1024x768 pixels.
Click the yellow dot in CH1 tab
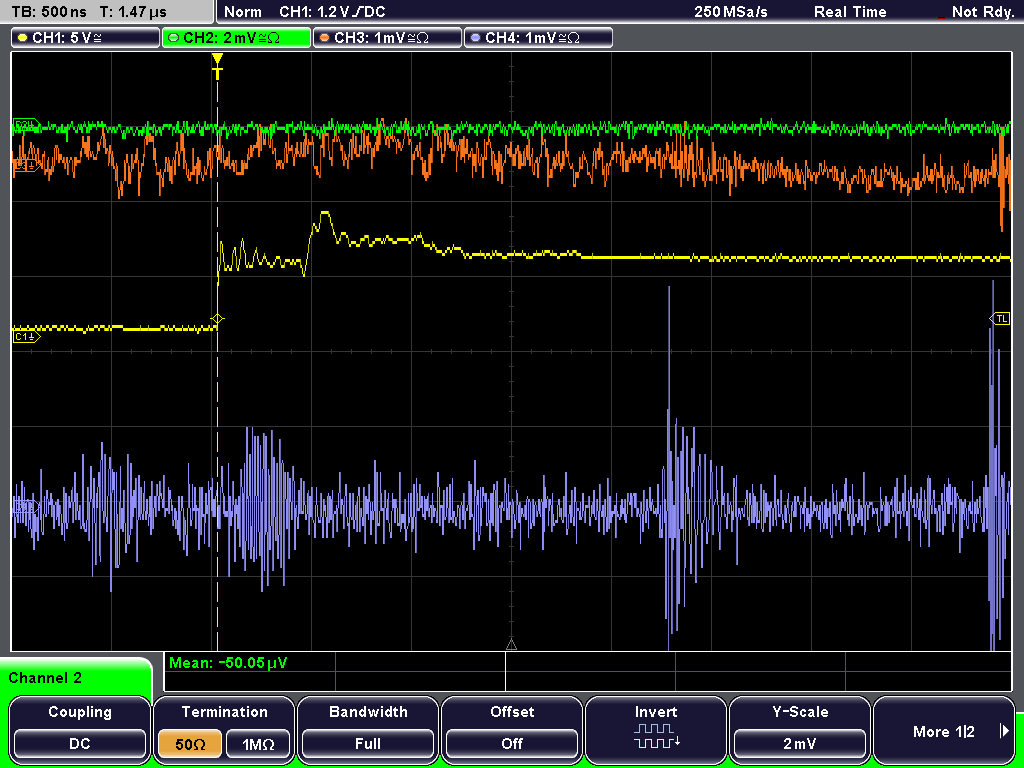23,38
